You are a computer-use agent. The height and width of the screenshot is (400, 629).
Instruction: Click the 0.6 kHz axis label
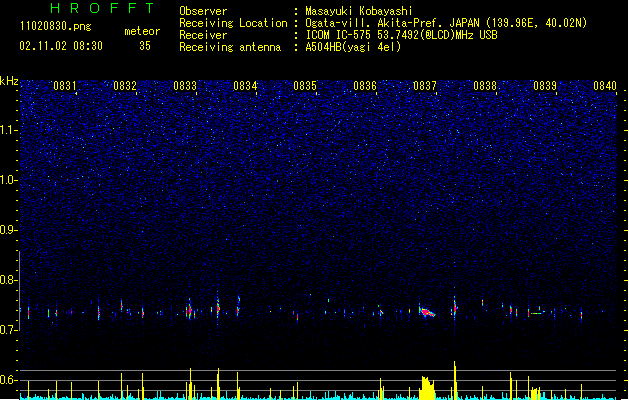[8, 380]
